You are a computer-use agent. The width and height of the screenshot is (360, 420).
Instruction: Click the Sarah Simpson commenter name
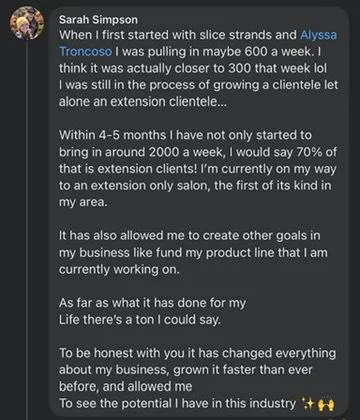(x=98, y=20)
